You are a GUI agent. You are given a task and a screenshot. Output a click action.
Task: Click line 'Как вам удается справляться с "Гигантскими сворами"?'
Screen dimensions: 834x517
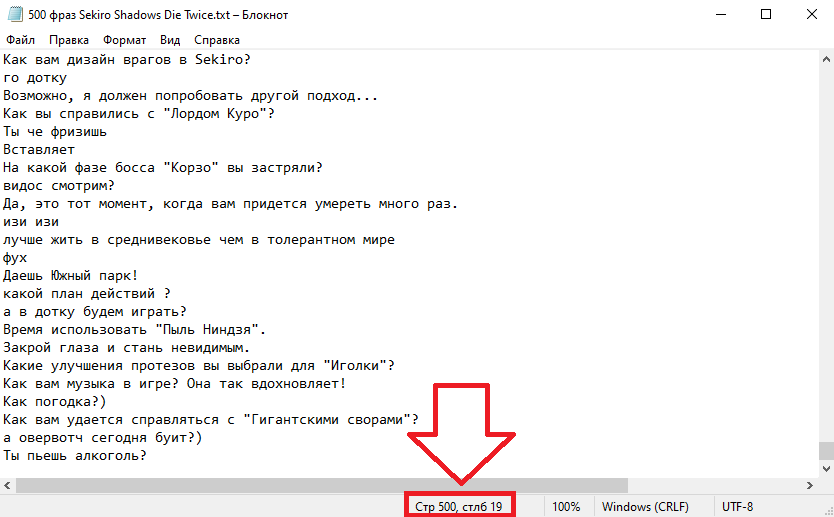pos(211,420)
